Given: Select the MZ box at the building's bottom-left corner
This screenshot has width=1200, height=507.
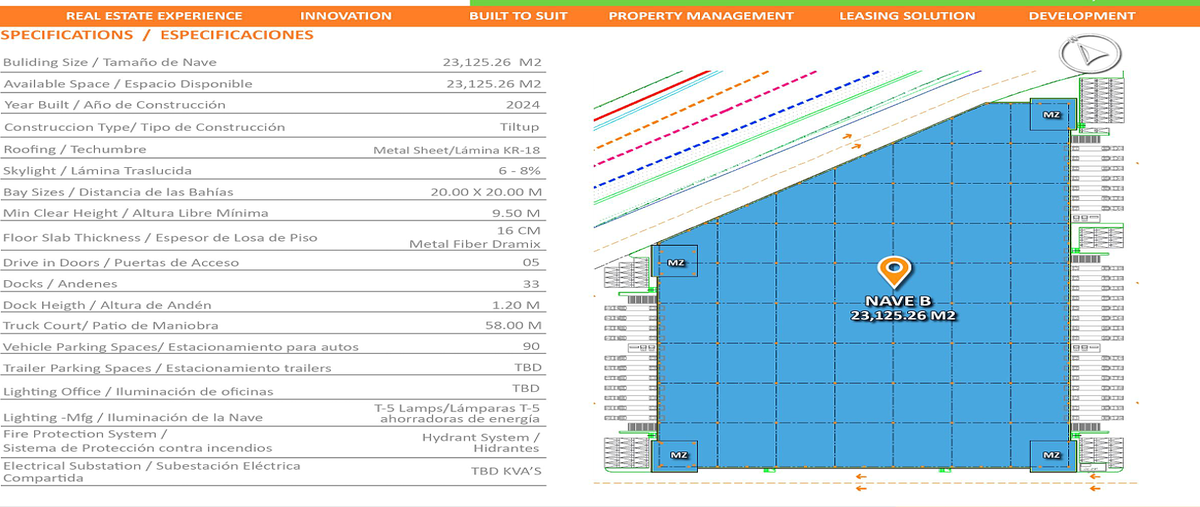Looking at the screenshot, I should [x=679, y=455].
